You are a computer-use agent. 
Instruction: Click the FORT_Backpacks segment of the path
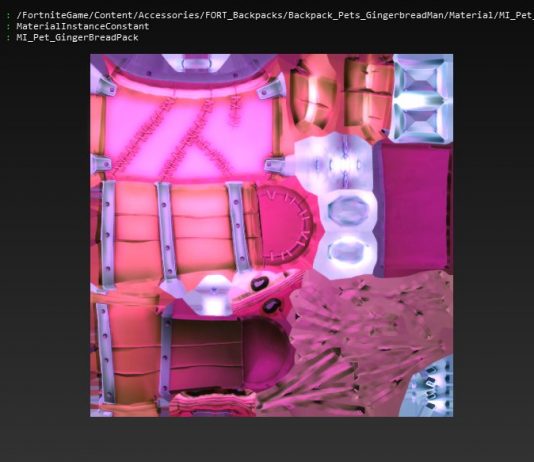244,15
